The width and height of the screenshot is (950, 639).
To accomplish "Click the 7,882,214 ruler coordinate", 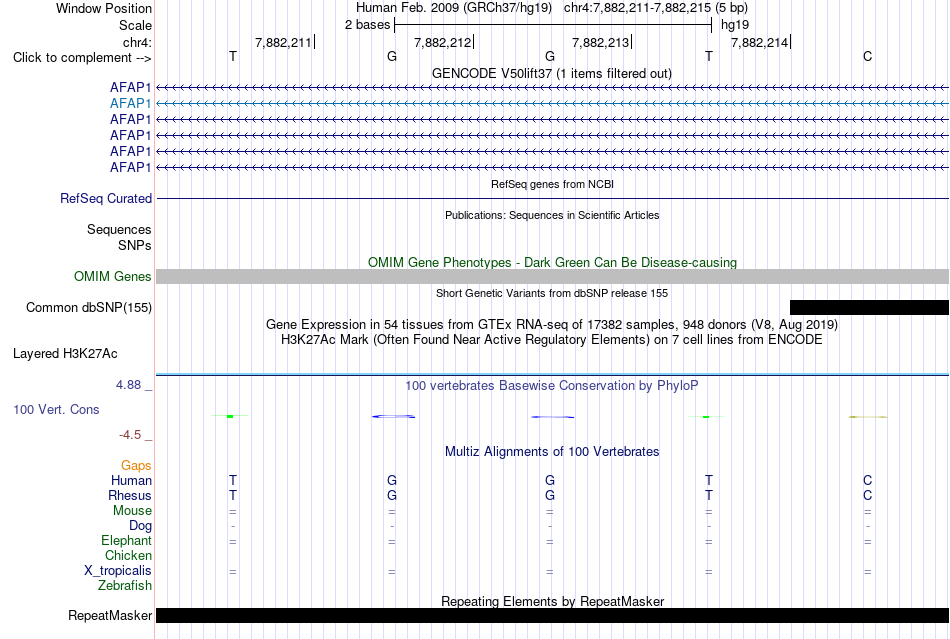I will [759, 42].
